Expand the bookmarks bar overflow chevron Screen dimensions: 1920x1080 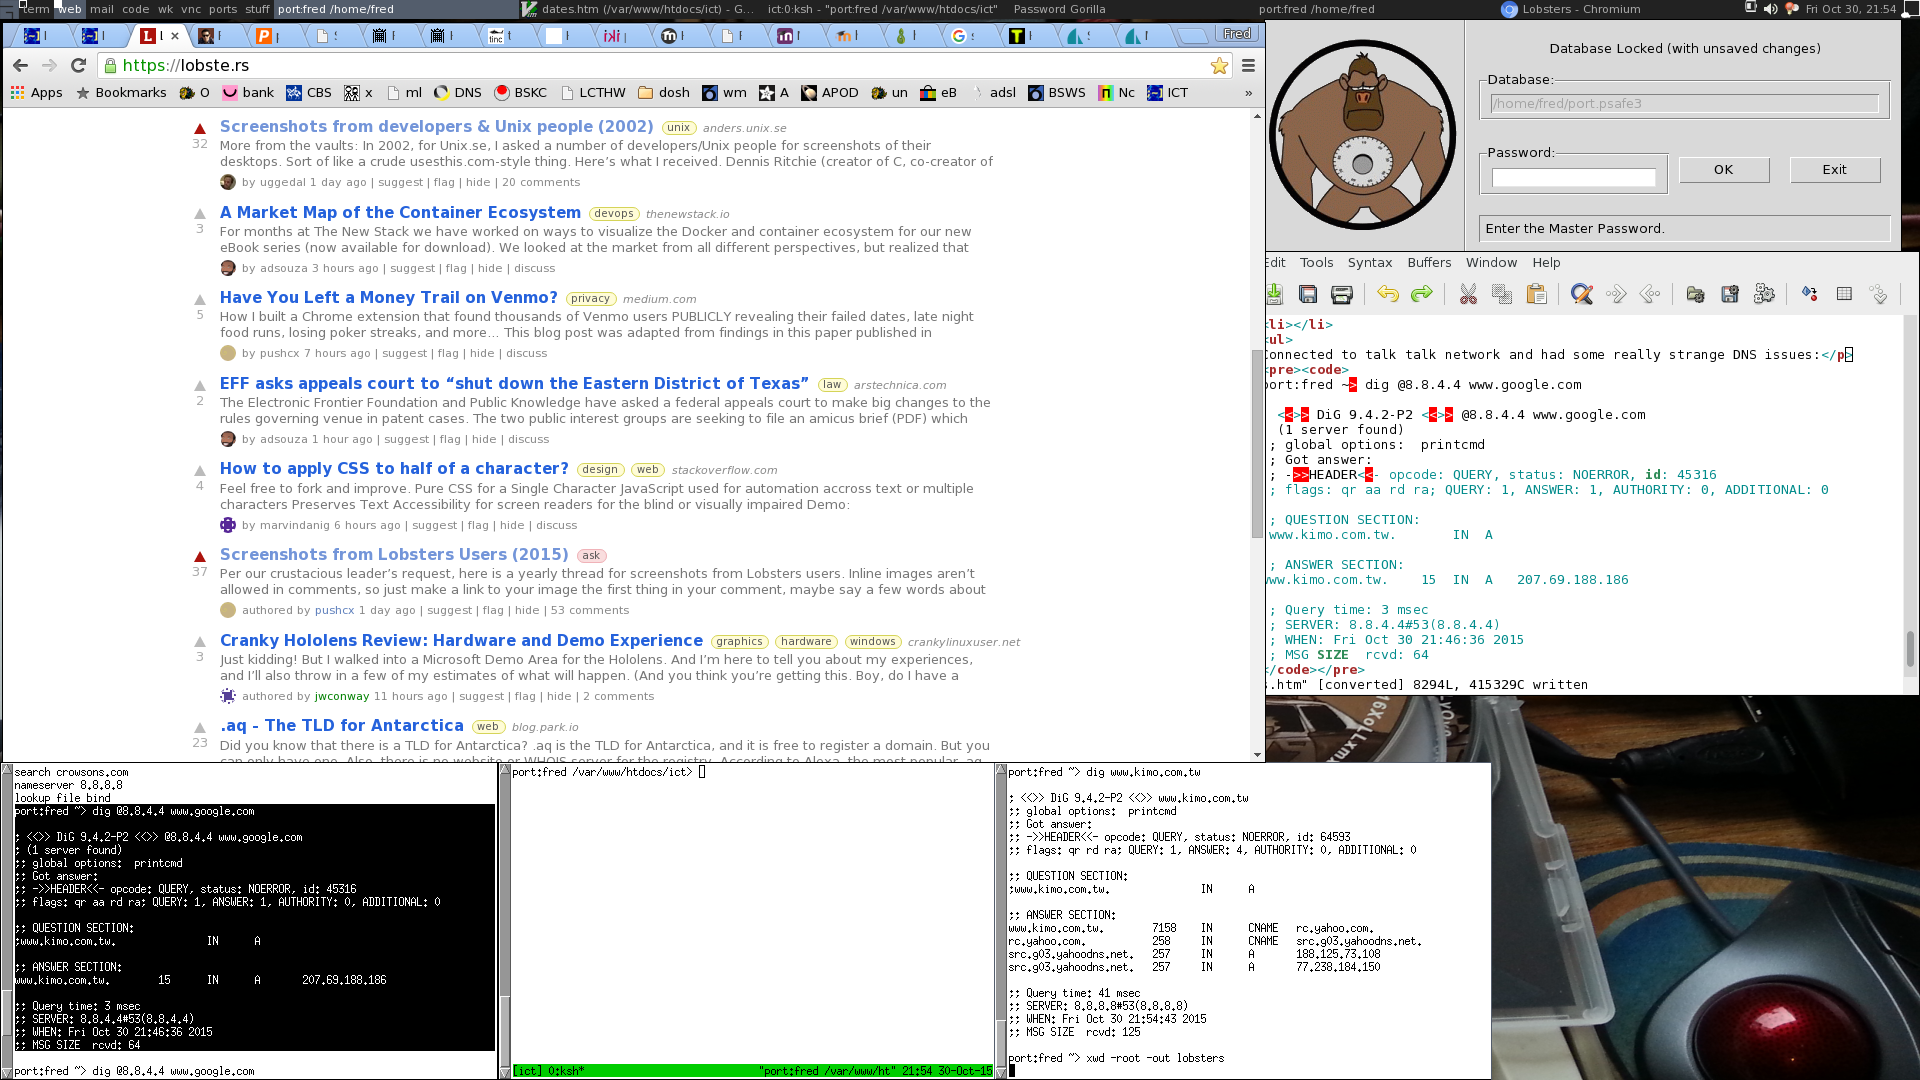(x=1248, y=93)
